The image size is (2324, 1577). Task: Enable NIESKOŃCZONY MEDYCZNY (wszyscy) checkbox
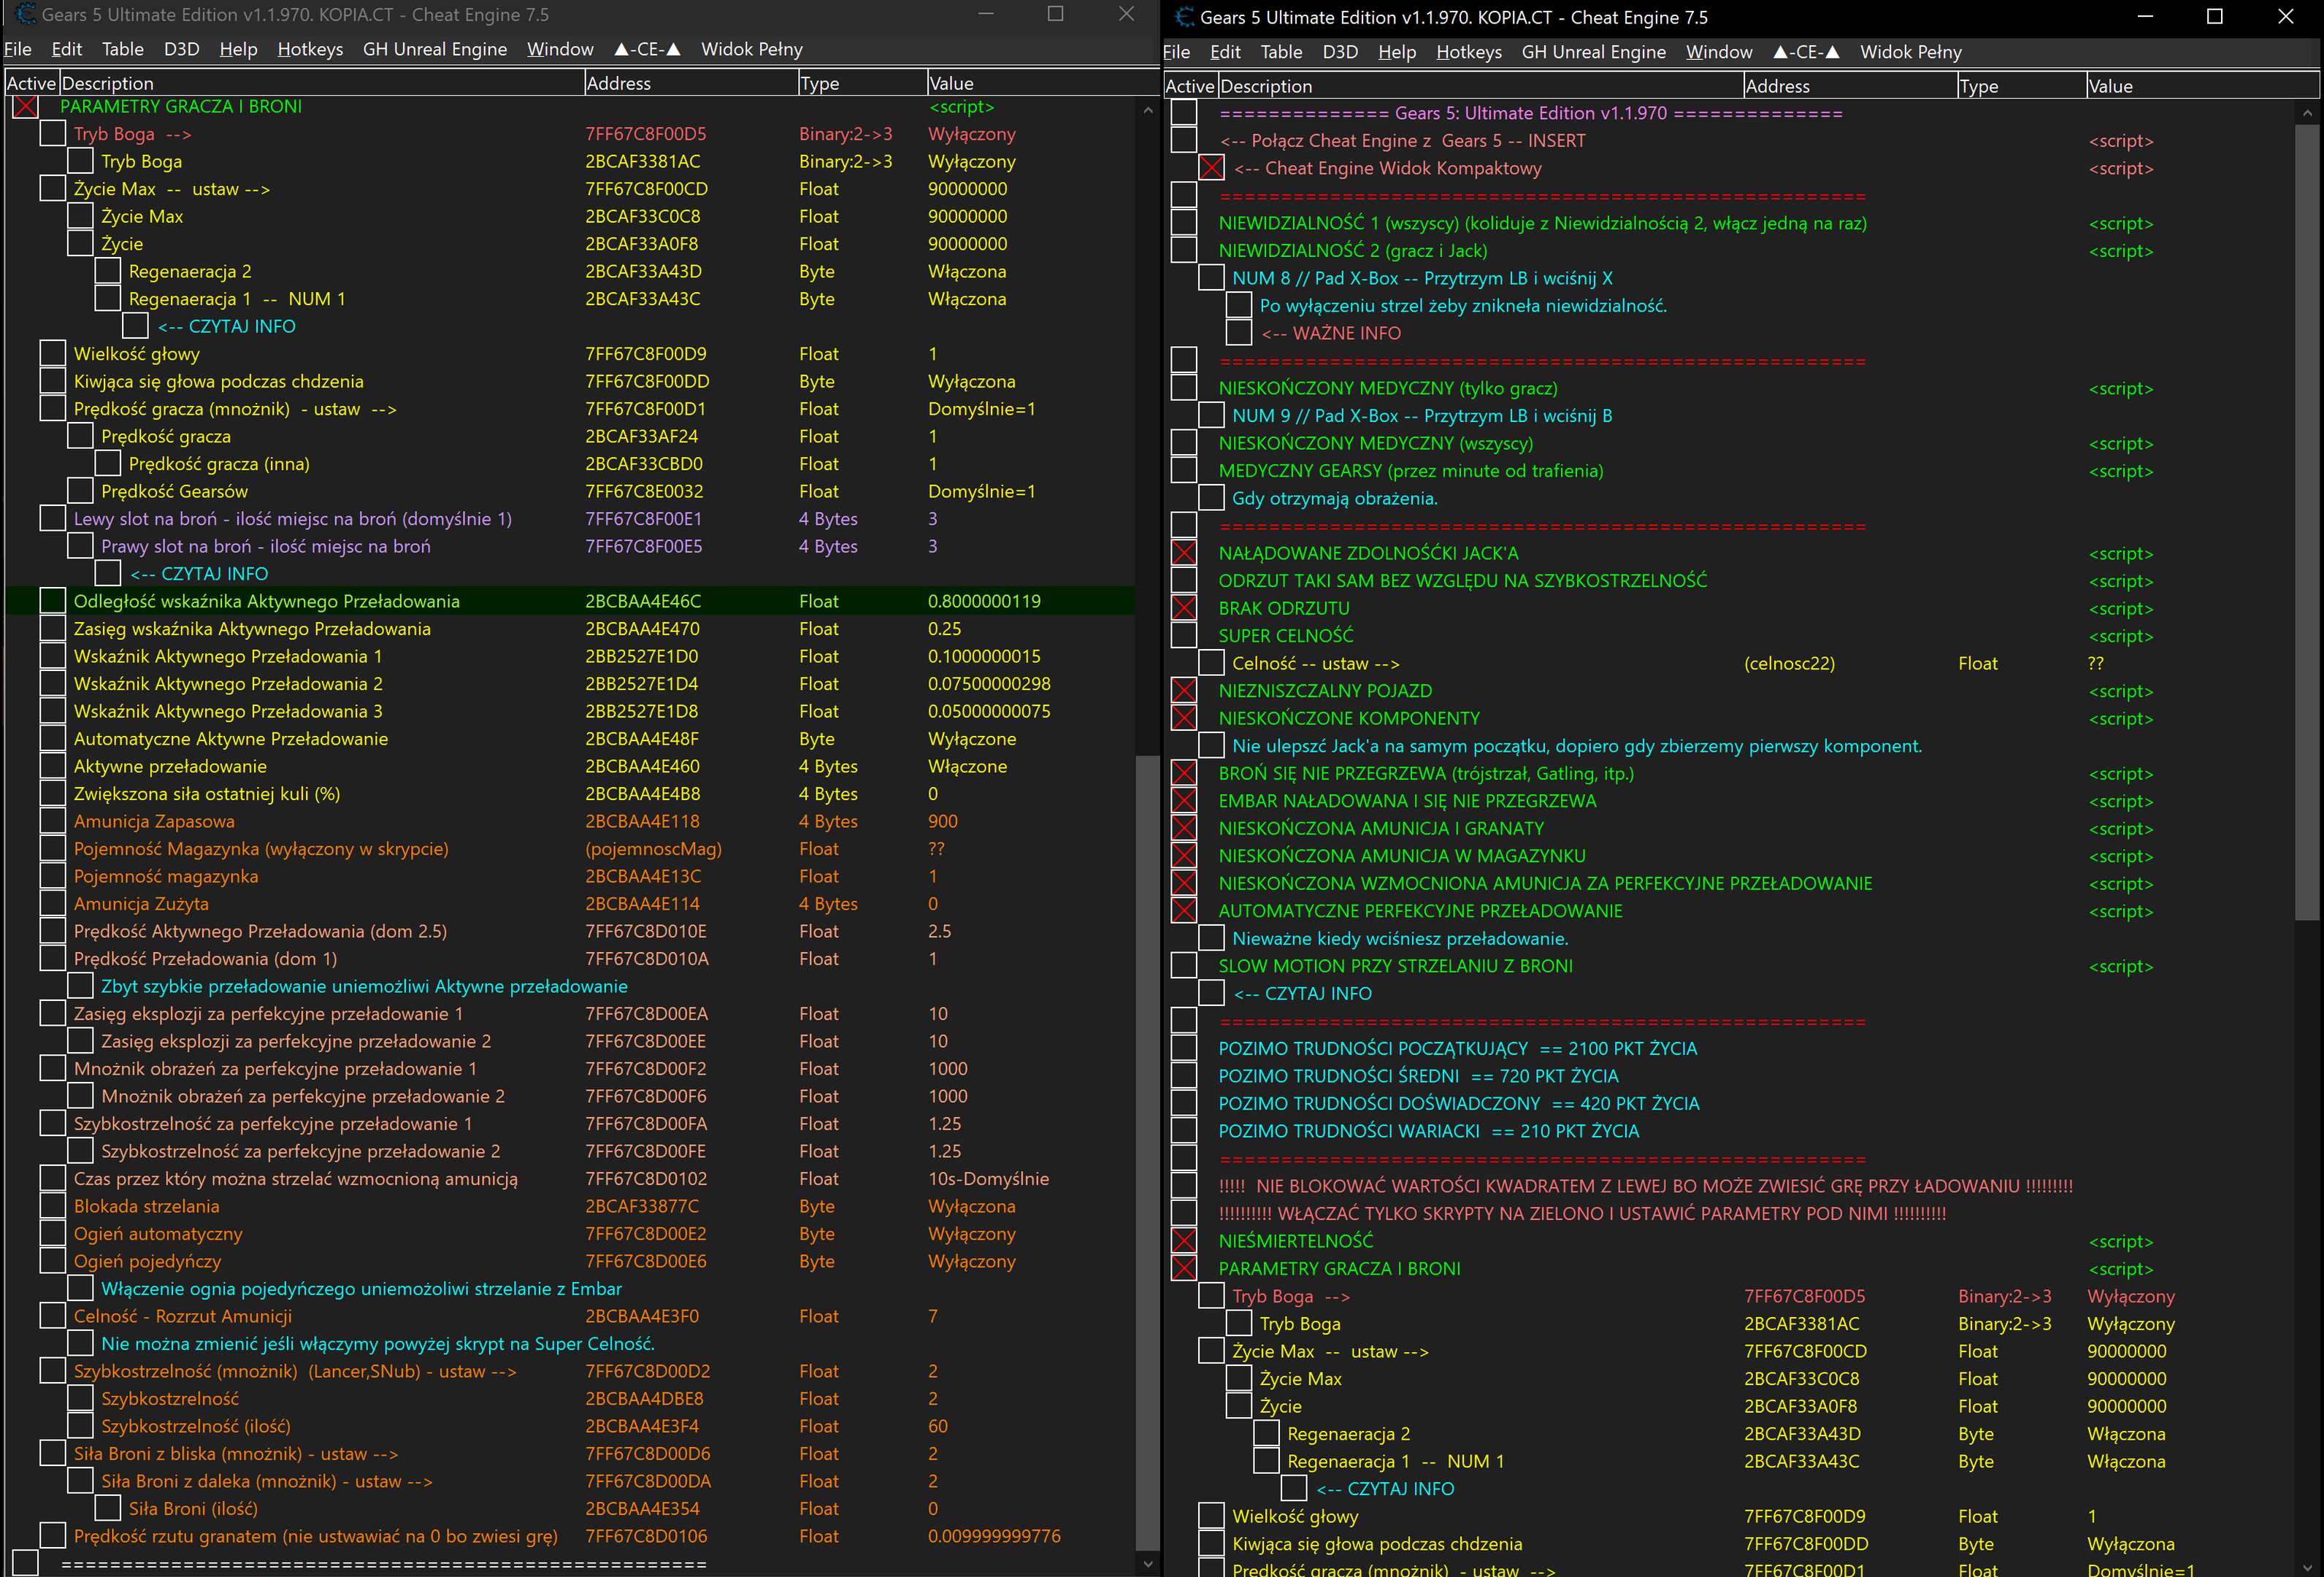coord(1184,443)
